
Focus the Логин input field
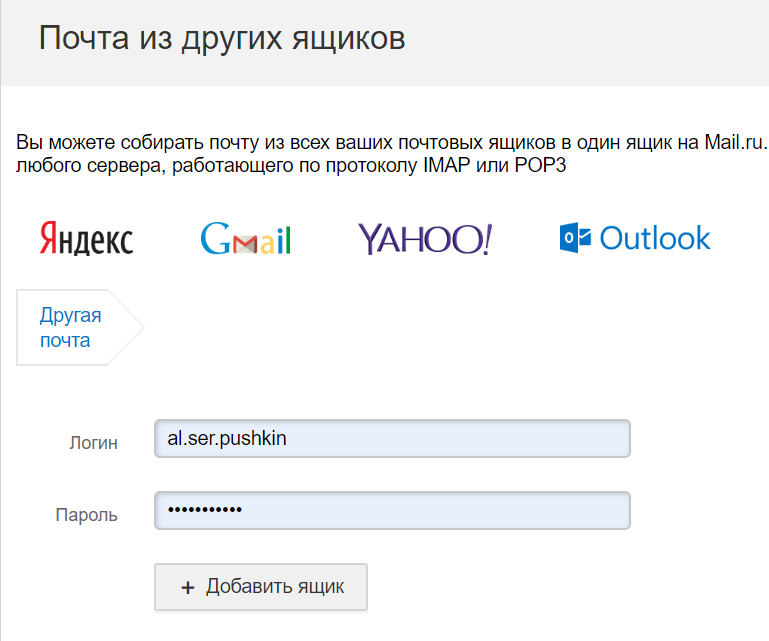click(392, 438)
